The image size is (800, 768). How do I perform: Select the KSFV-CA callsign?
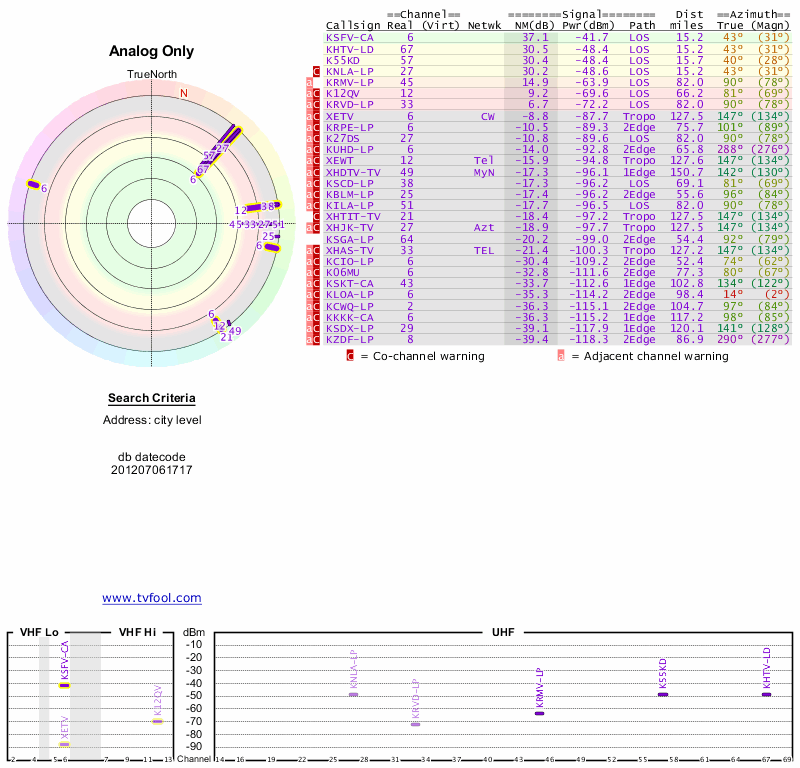click(349, 38)
